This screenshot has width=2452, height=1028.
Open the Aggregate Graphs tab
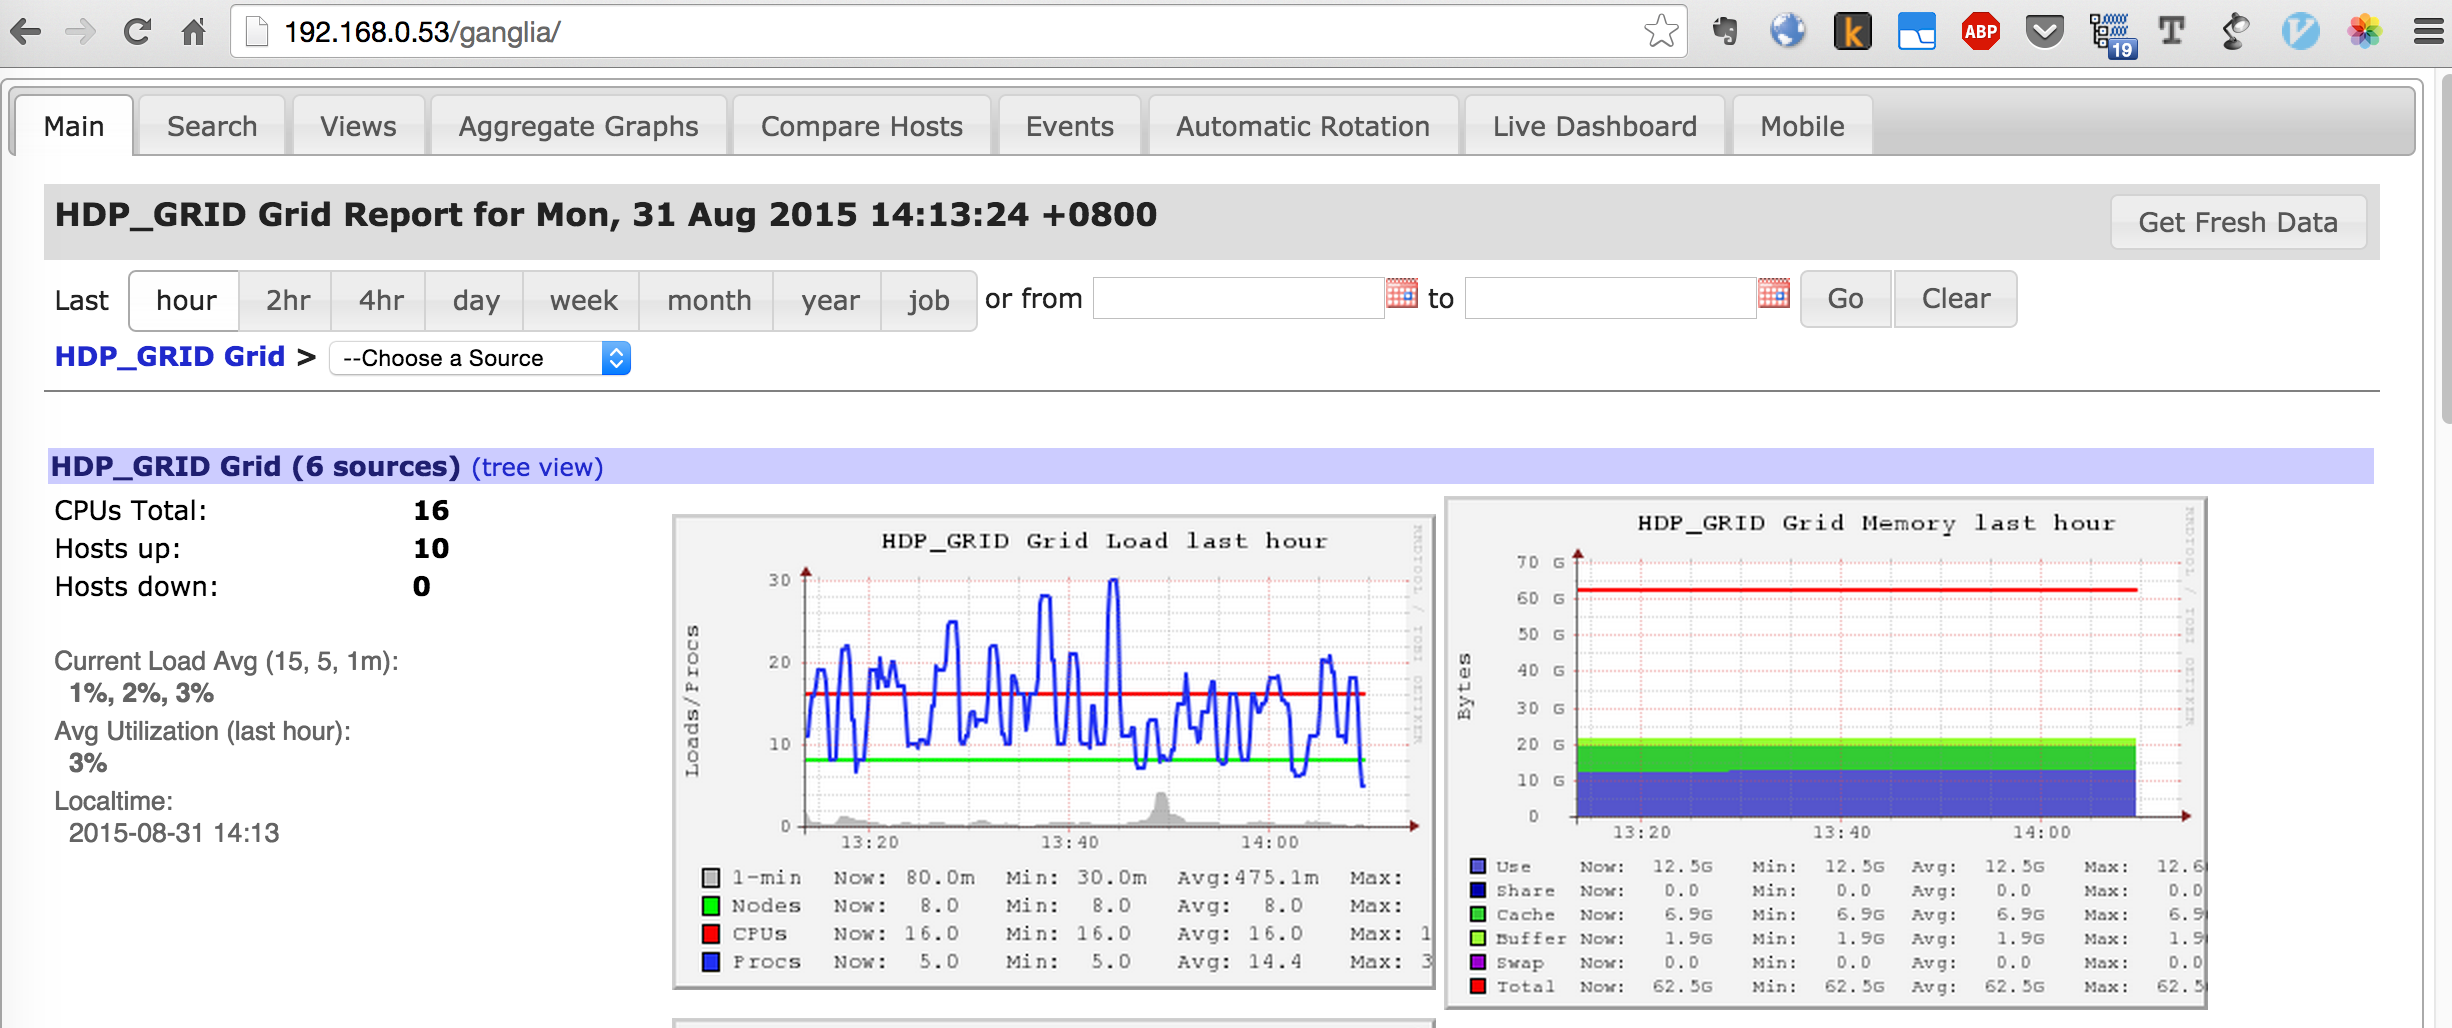pyautogui.click(x=578, y=126)
